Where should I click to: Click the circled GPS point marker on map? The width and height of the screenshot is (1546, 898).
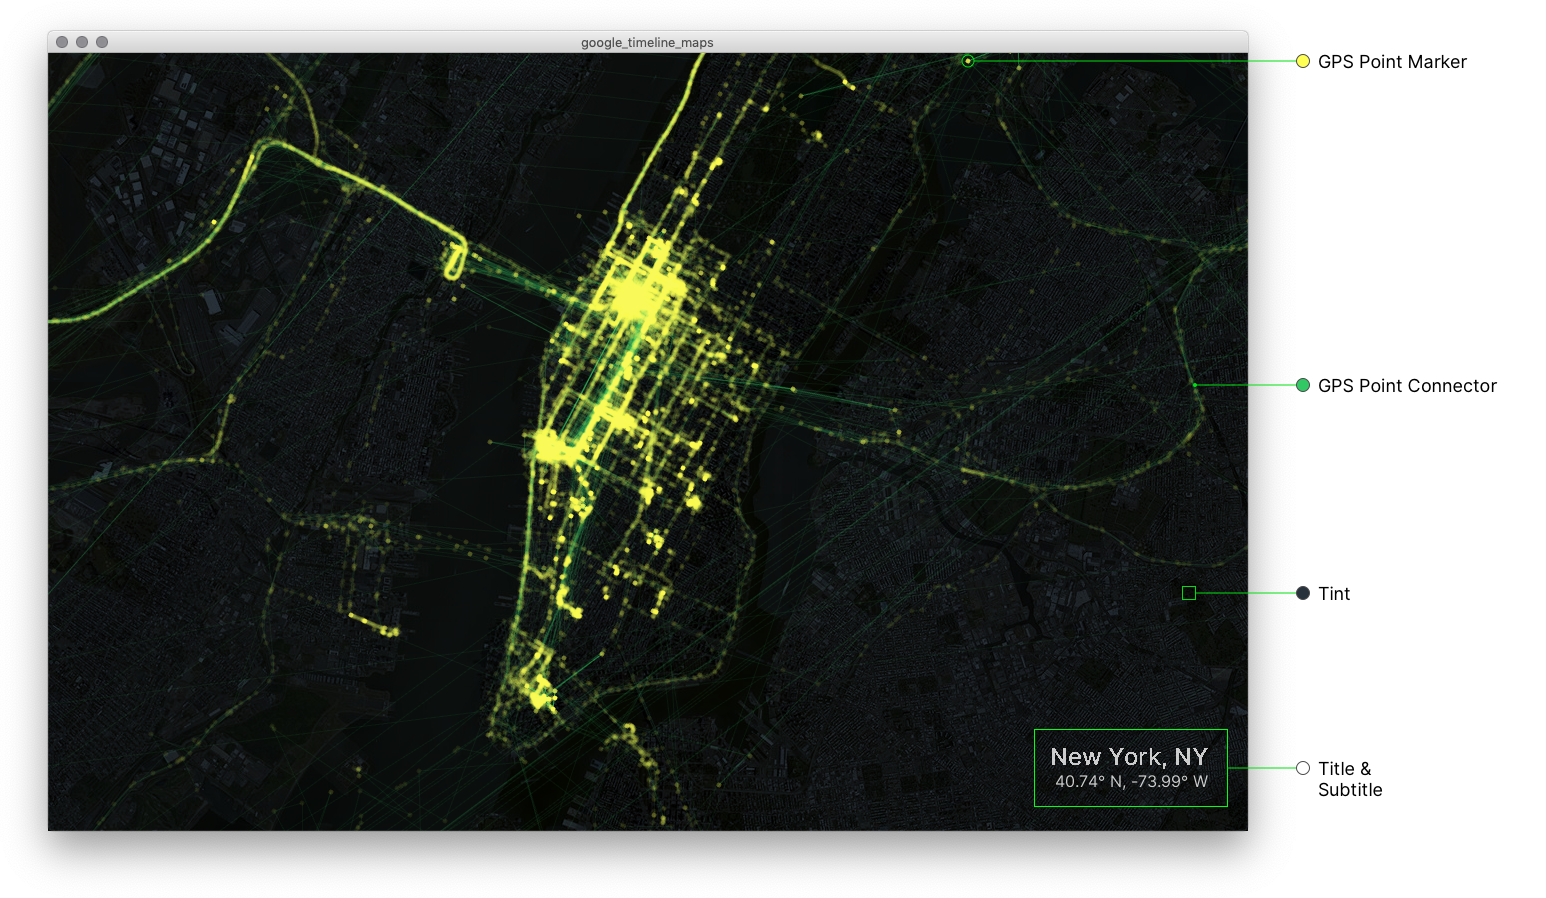click(968, 61)
